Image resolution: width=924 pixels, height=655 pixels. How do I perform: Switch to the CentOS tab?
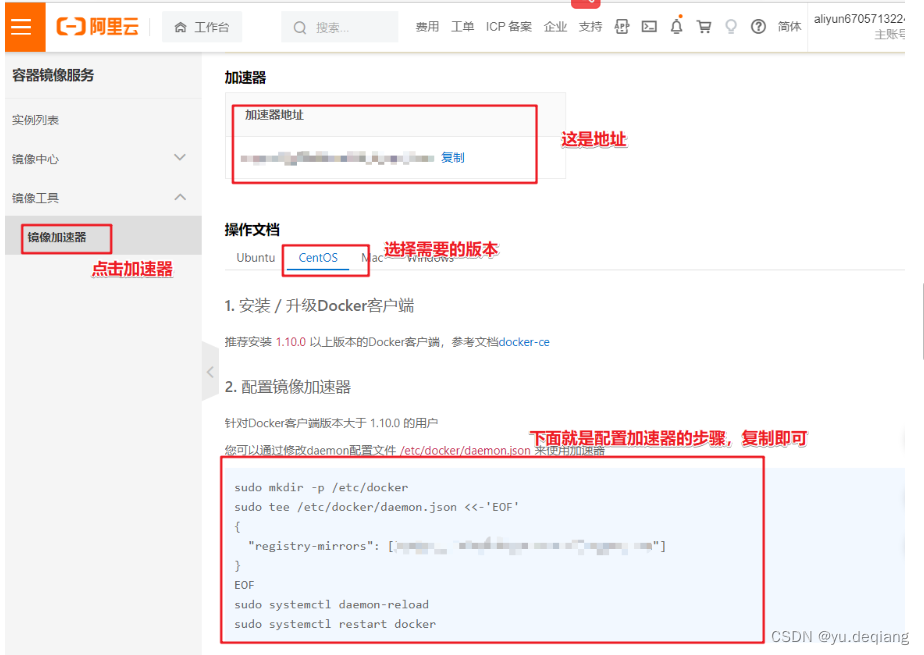coord(318,257)
